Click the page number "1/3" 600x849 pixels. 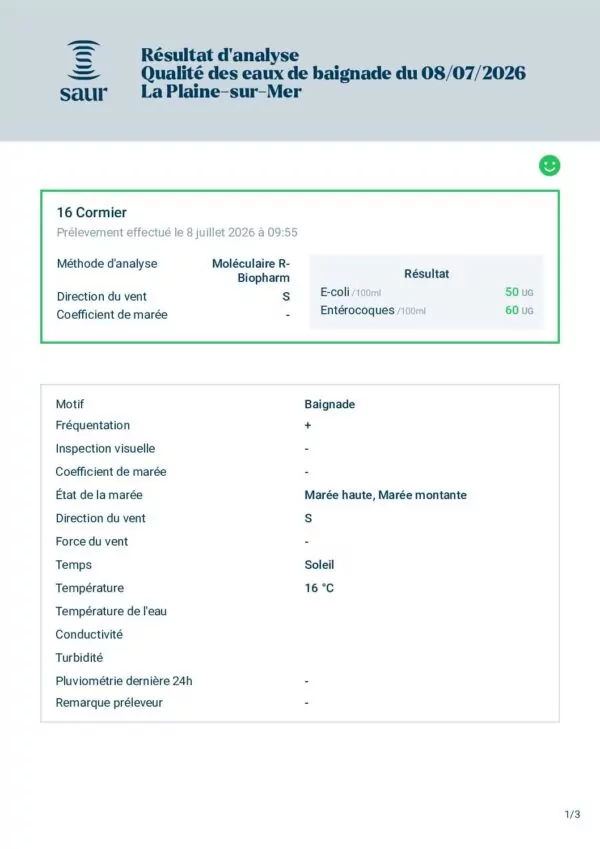click(572, 814)
